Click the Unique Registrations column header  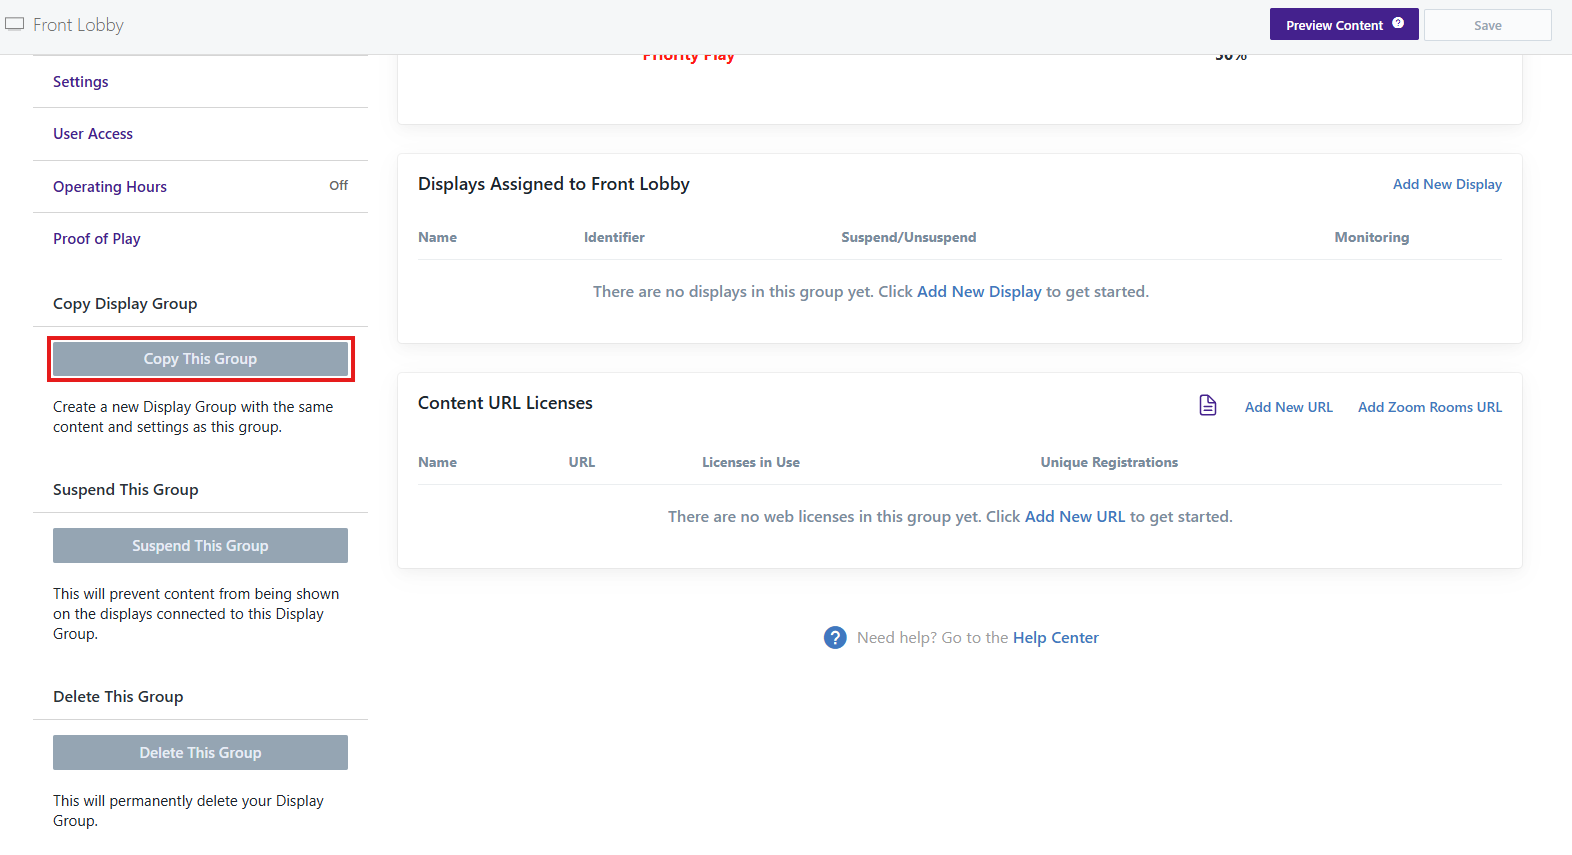point(1109,462)
